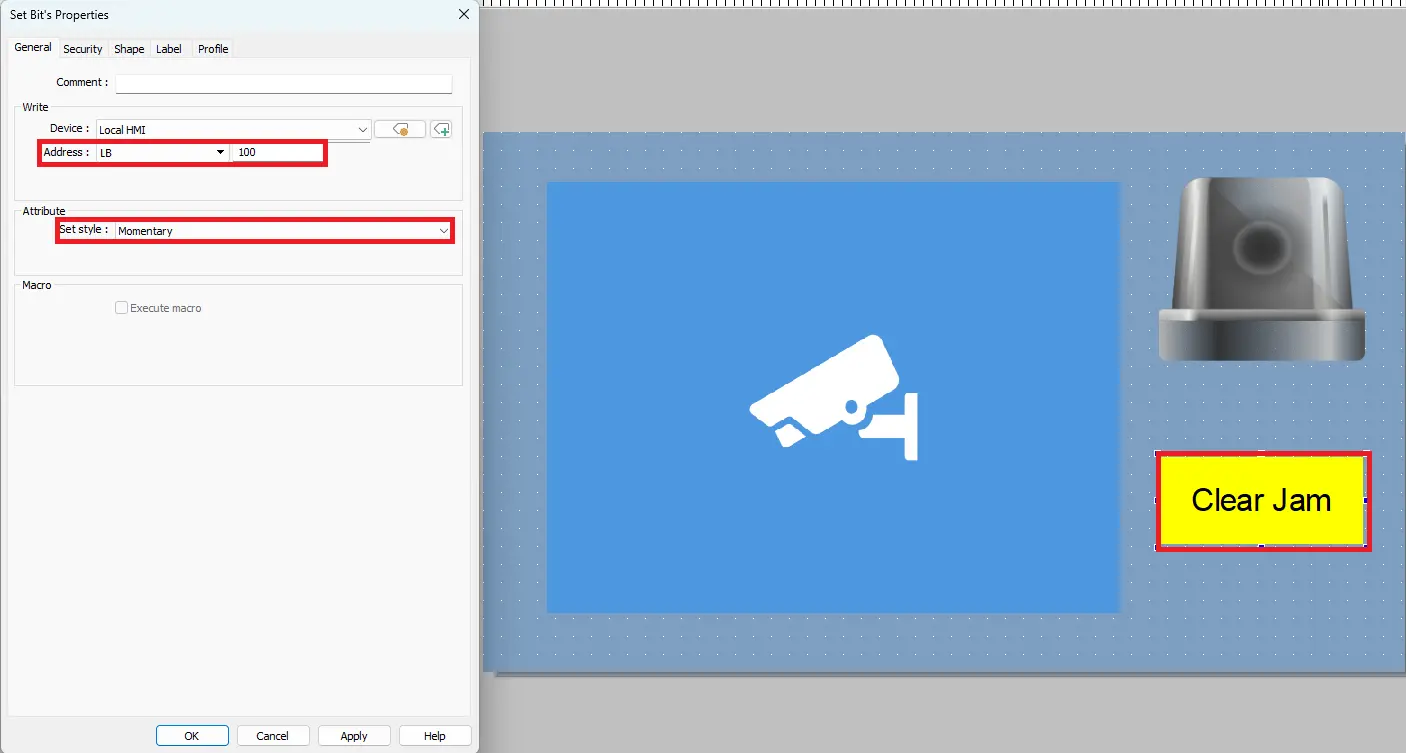Click the Cancel button
This screenshot has height=753, width=1406.
tap(272, 736)
